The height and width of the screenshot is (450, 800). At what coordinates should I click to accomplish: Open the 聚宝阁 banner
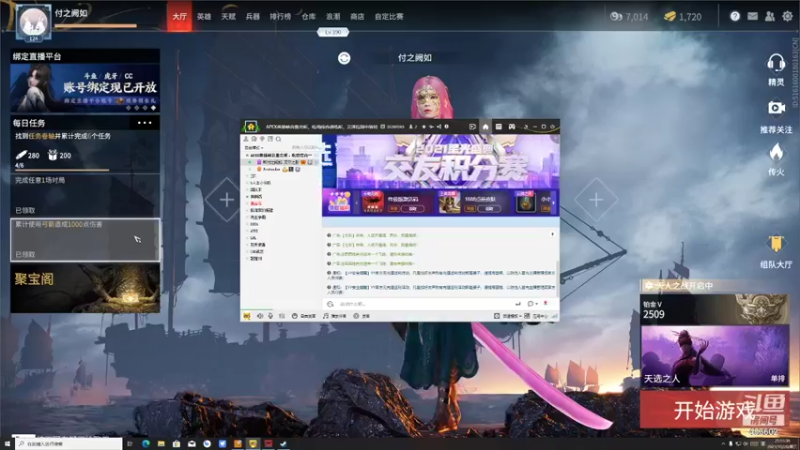(85, 288)
